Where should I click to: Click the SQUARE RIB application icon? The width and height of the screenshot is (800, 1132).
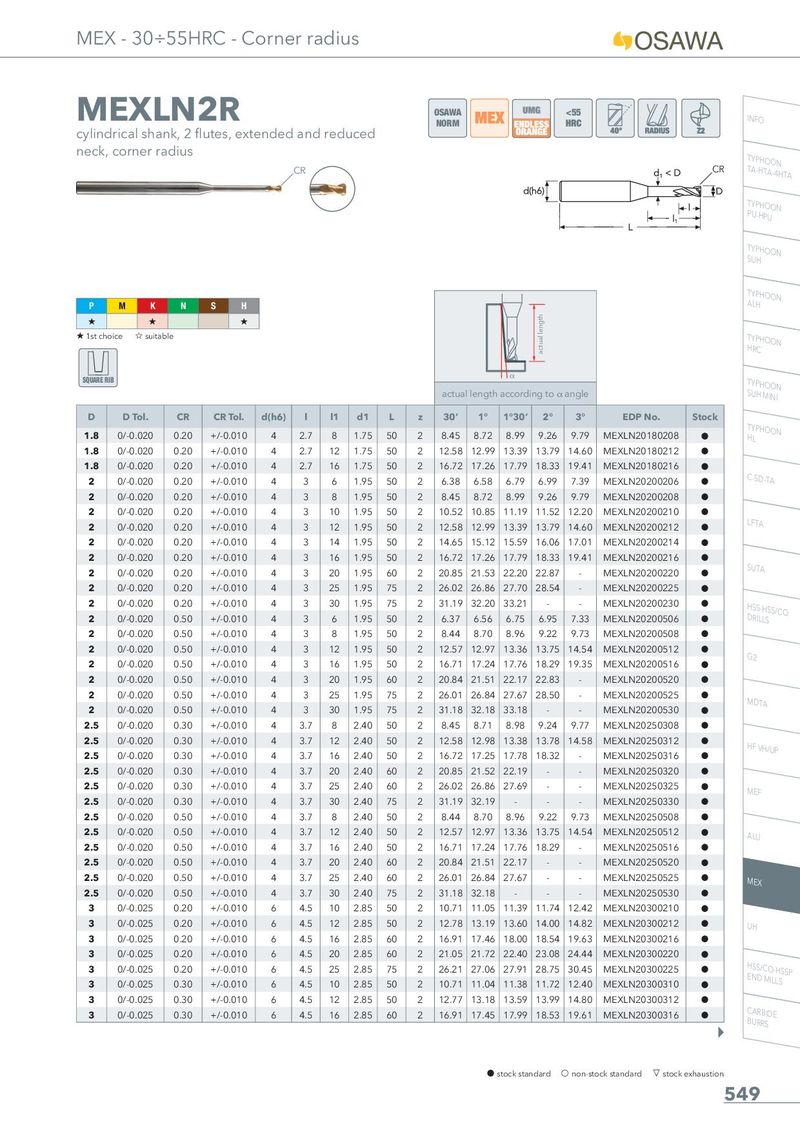97,367
